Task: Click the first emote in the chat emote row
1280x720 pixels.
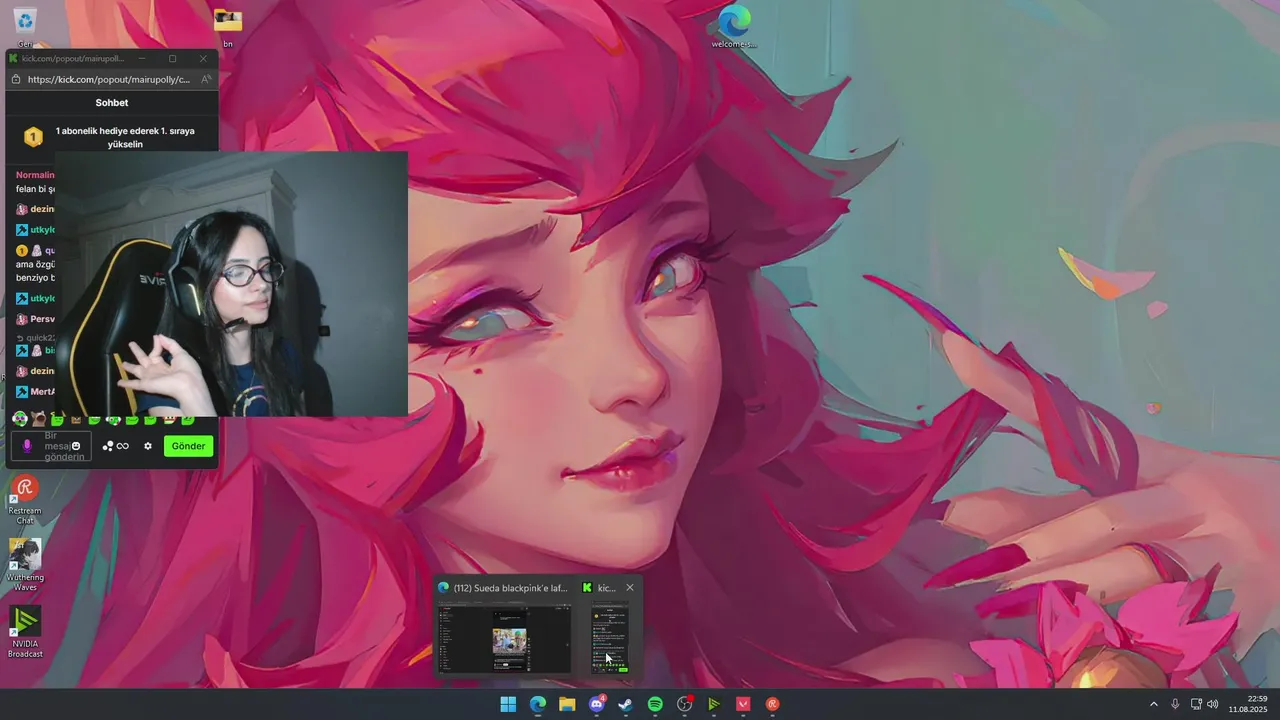Action: point(20,419)
